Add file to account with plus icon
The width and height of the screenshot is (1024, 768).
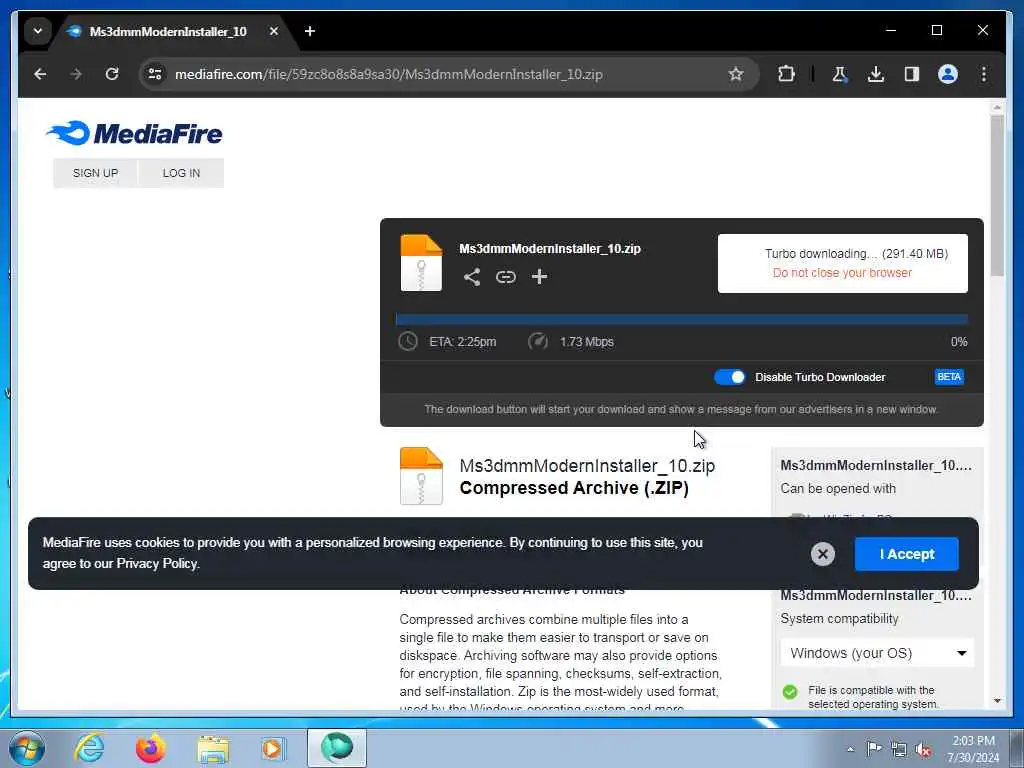539,277
